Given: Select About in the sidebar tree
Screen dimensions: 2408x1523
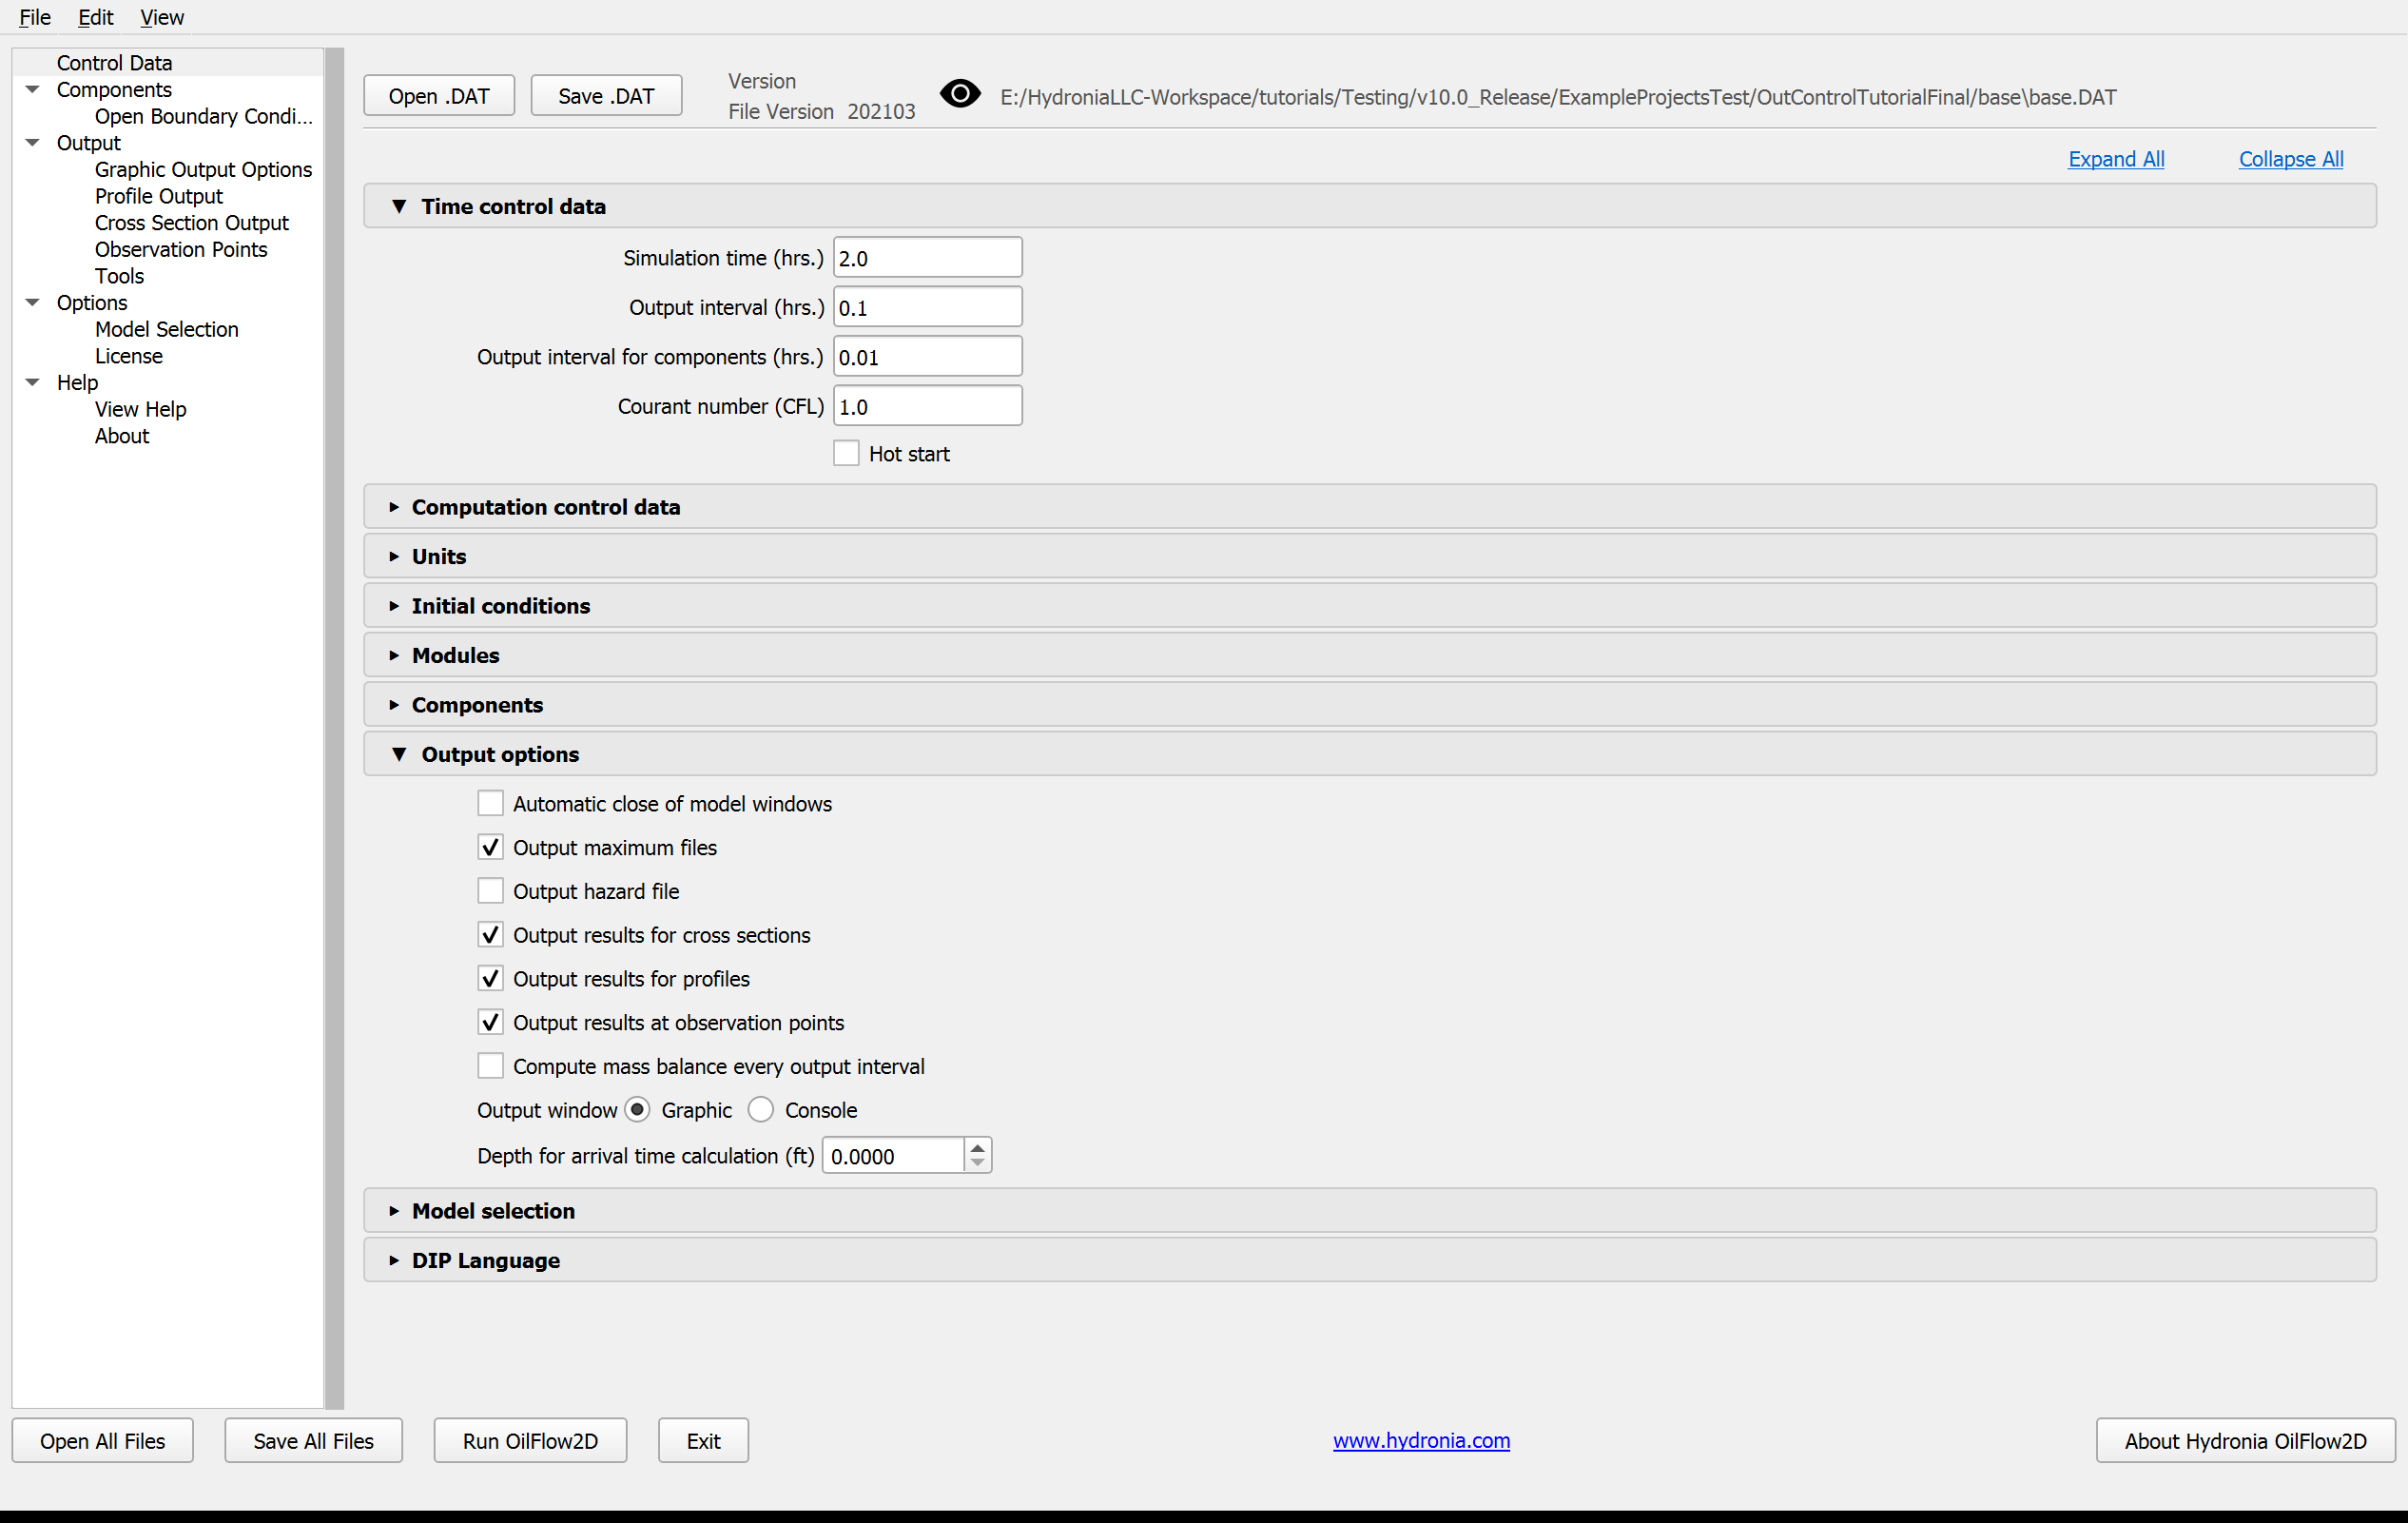Looking at the screenshot, I should [122, 436].
